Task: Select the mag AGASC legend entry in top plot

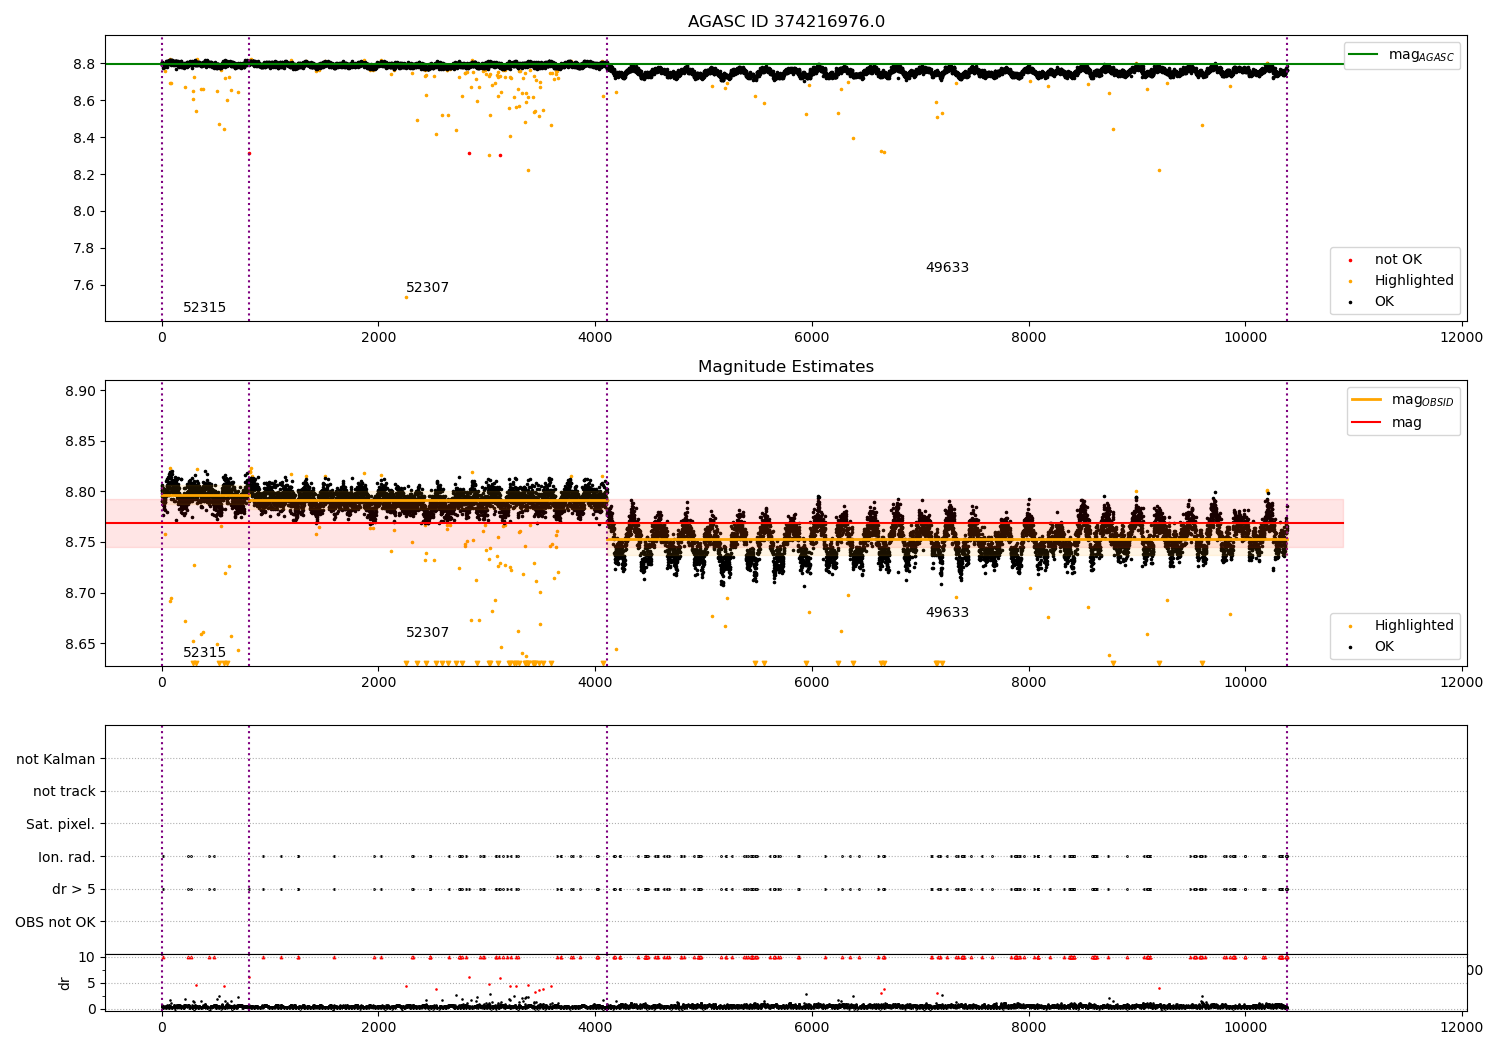Action: [x=1402, y=55]
